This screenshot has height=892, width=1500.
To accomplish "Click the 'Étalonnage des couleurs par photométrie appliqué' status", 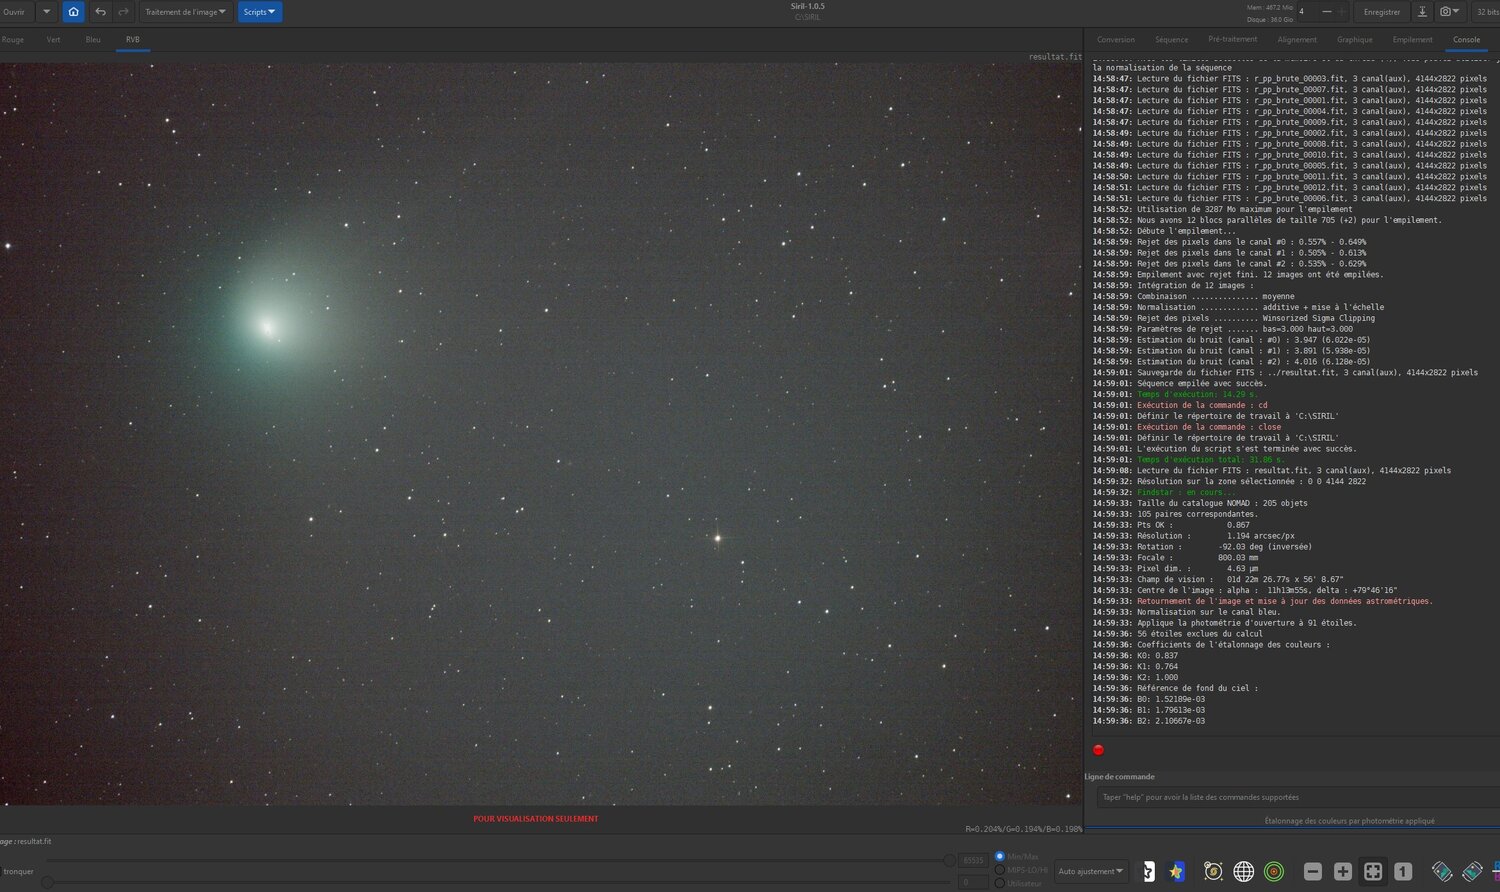I will coord(1350,821).
